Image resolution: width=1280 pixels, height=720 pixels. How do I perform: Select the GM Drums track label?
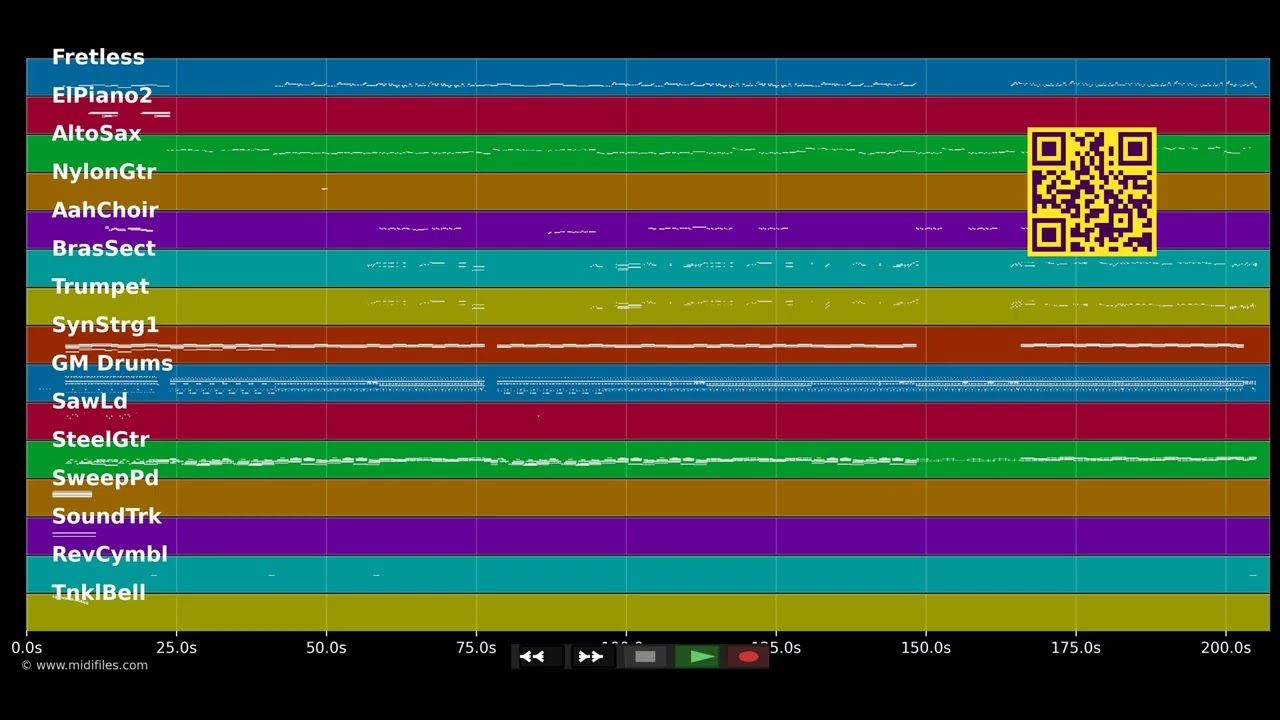click(x=112, y=363)
